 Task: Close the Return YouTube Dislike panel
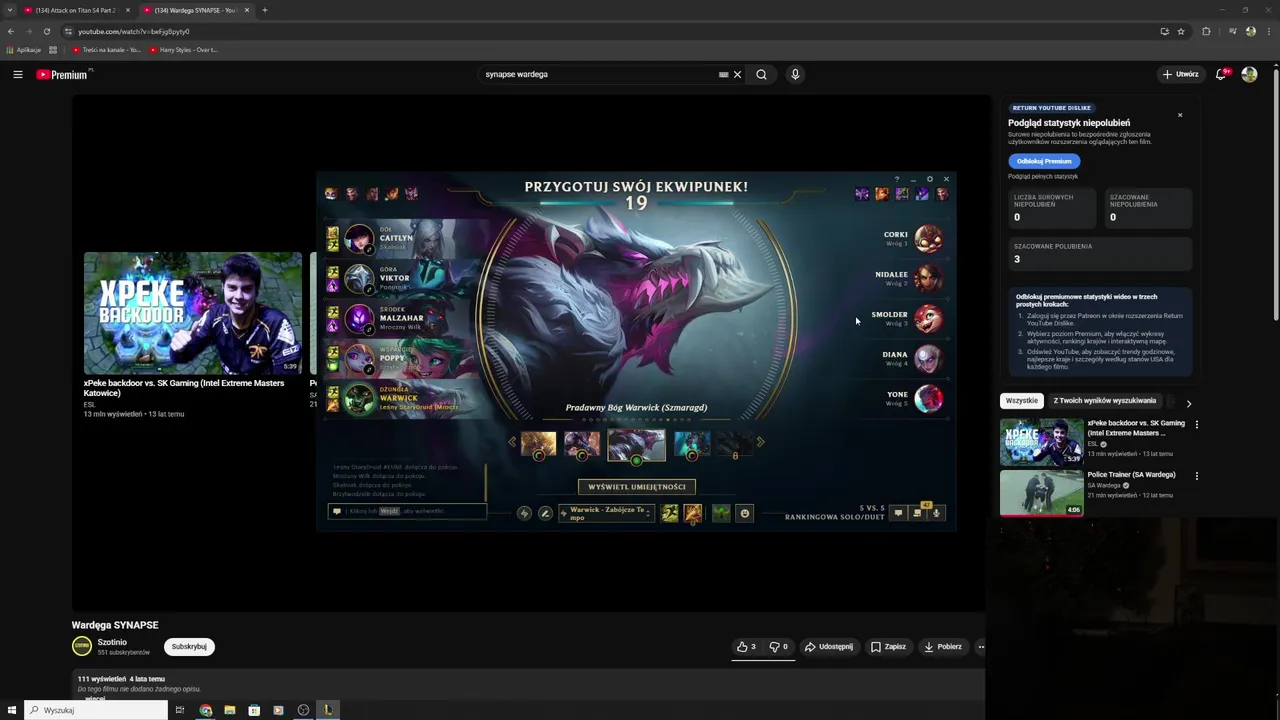pyautogui.click(x=1180, y=115)
